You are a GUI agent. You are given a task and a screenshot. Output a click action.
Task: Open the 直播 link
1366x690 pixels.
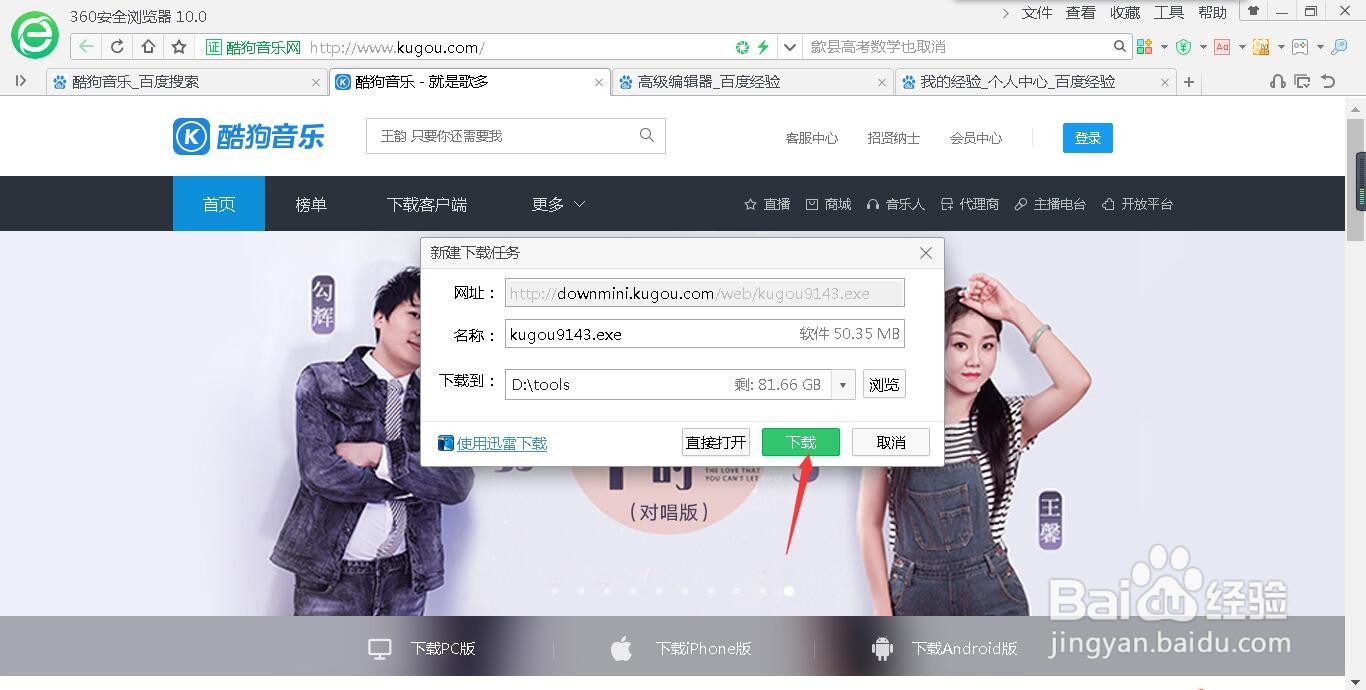coord(767,204)
